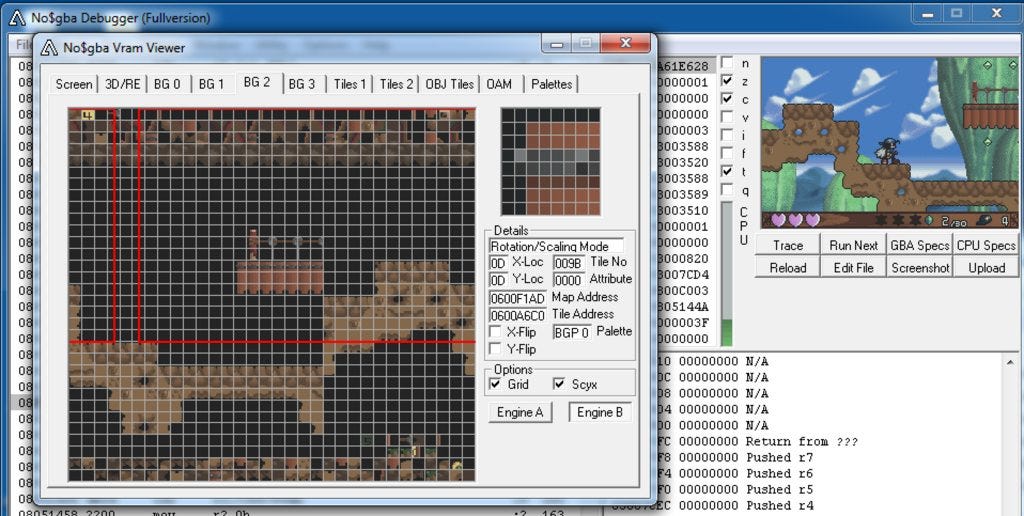Take a Screenshot with the button
The width and height of the screenshot is (1024, 516).
920,267
